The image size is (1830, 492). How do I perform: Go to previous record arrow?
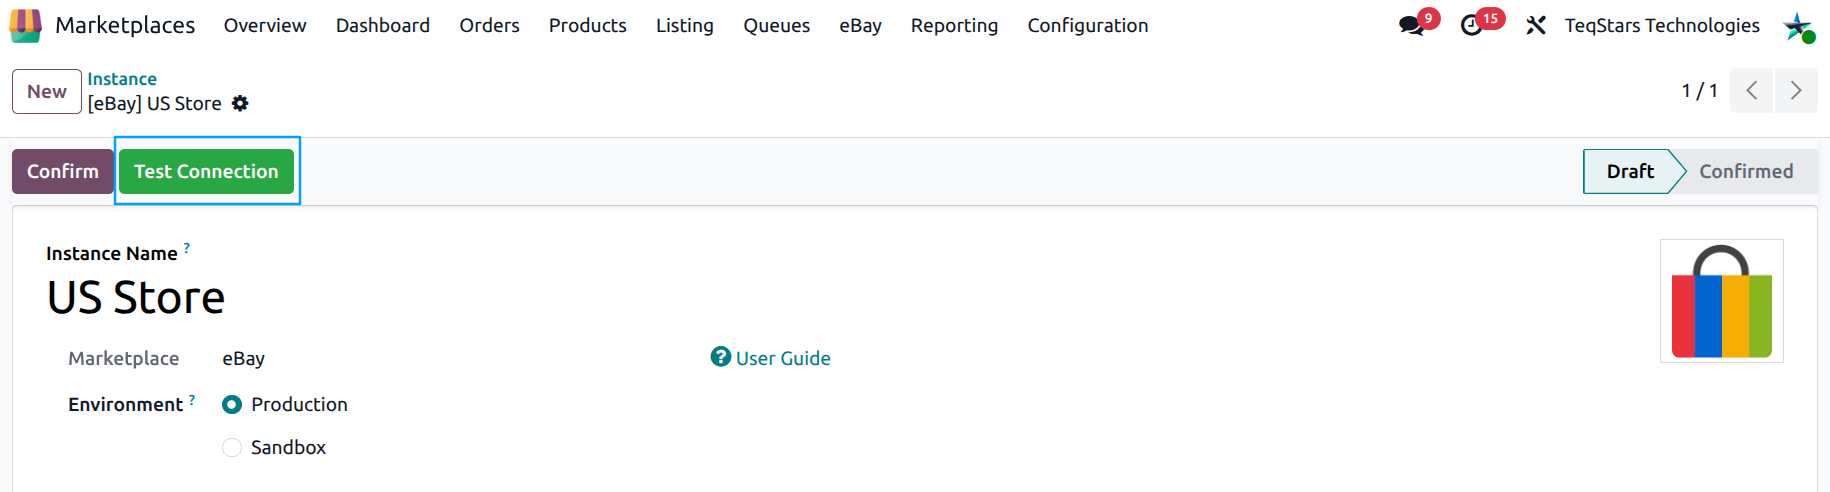point(1752,91)
